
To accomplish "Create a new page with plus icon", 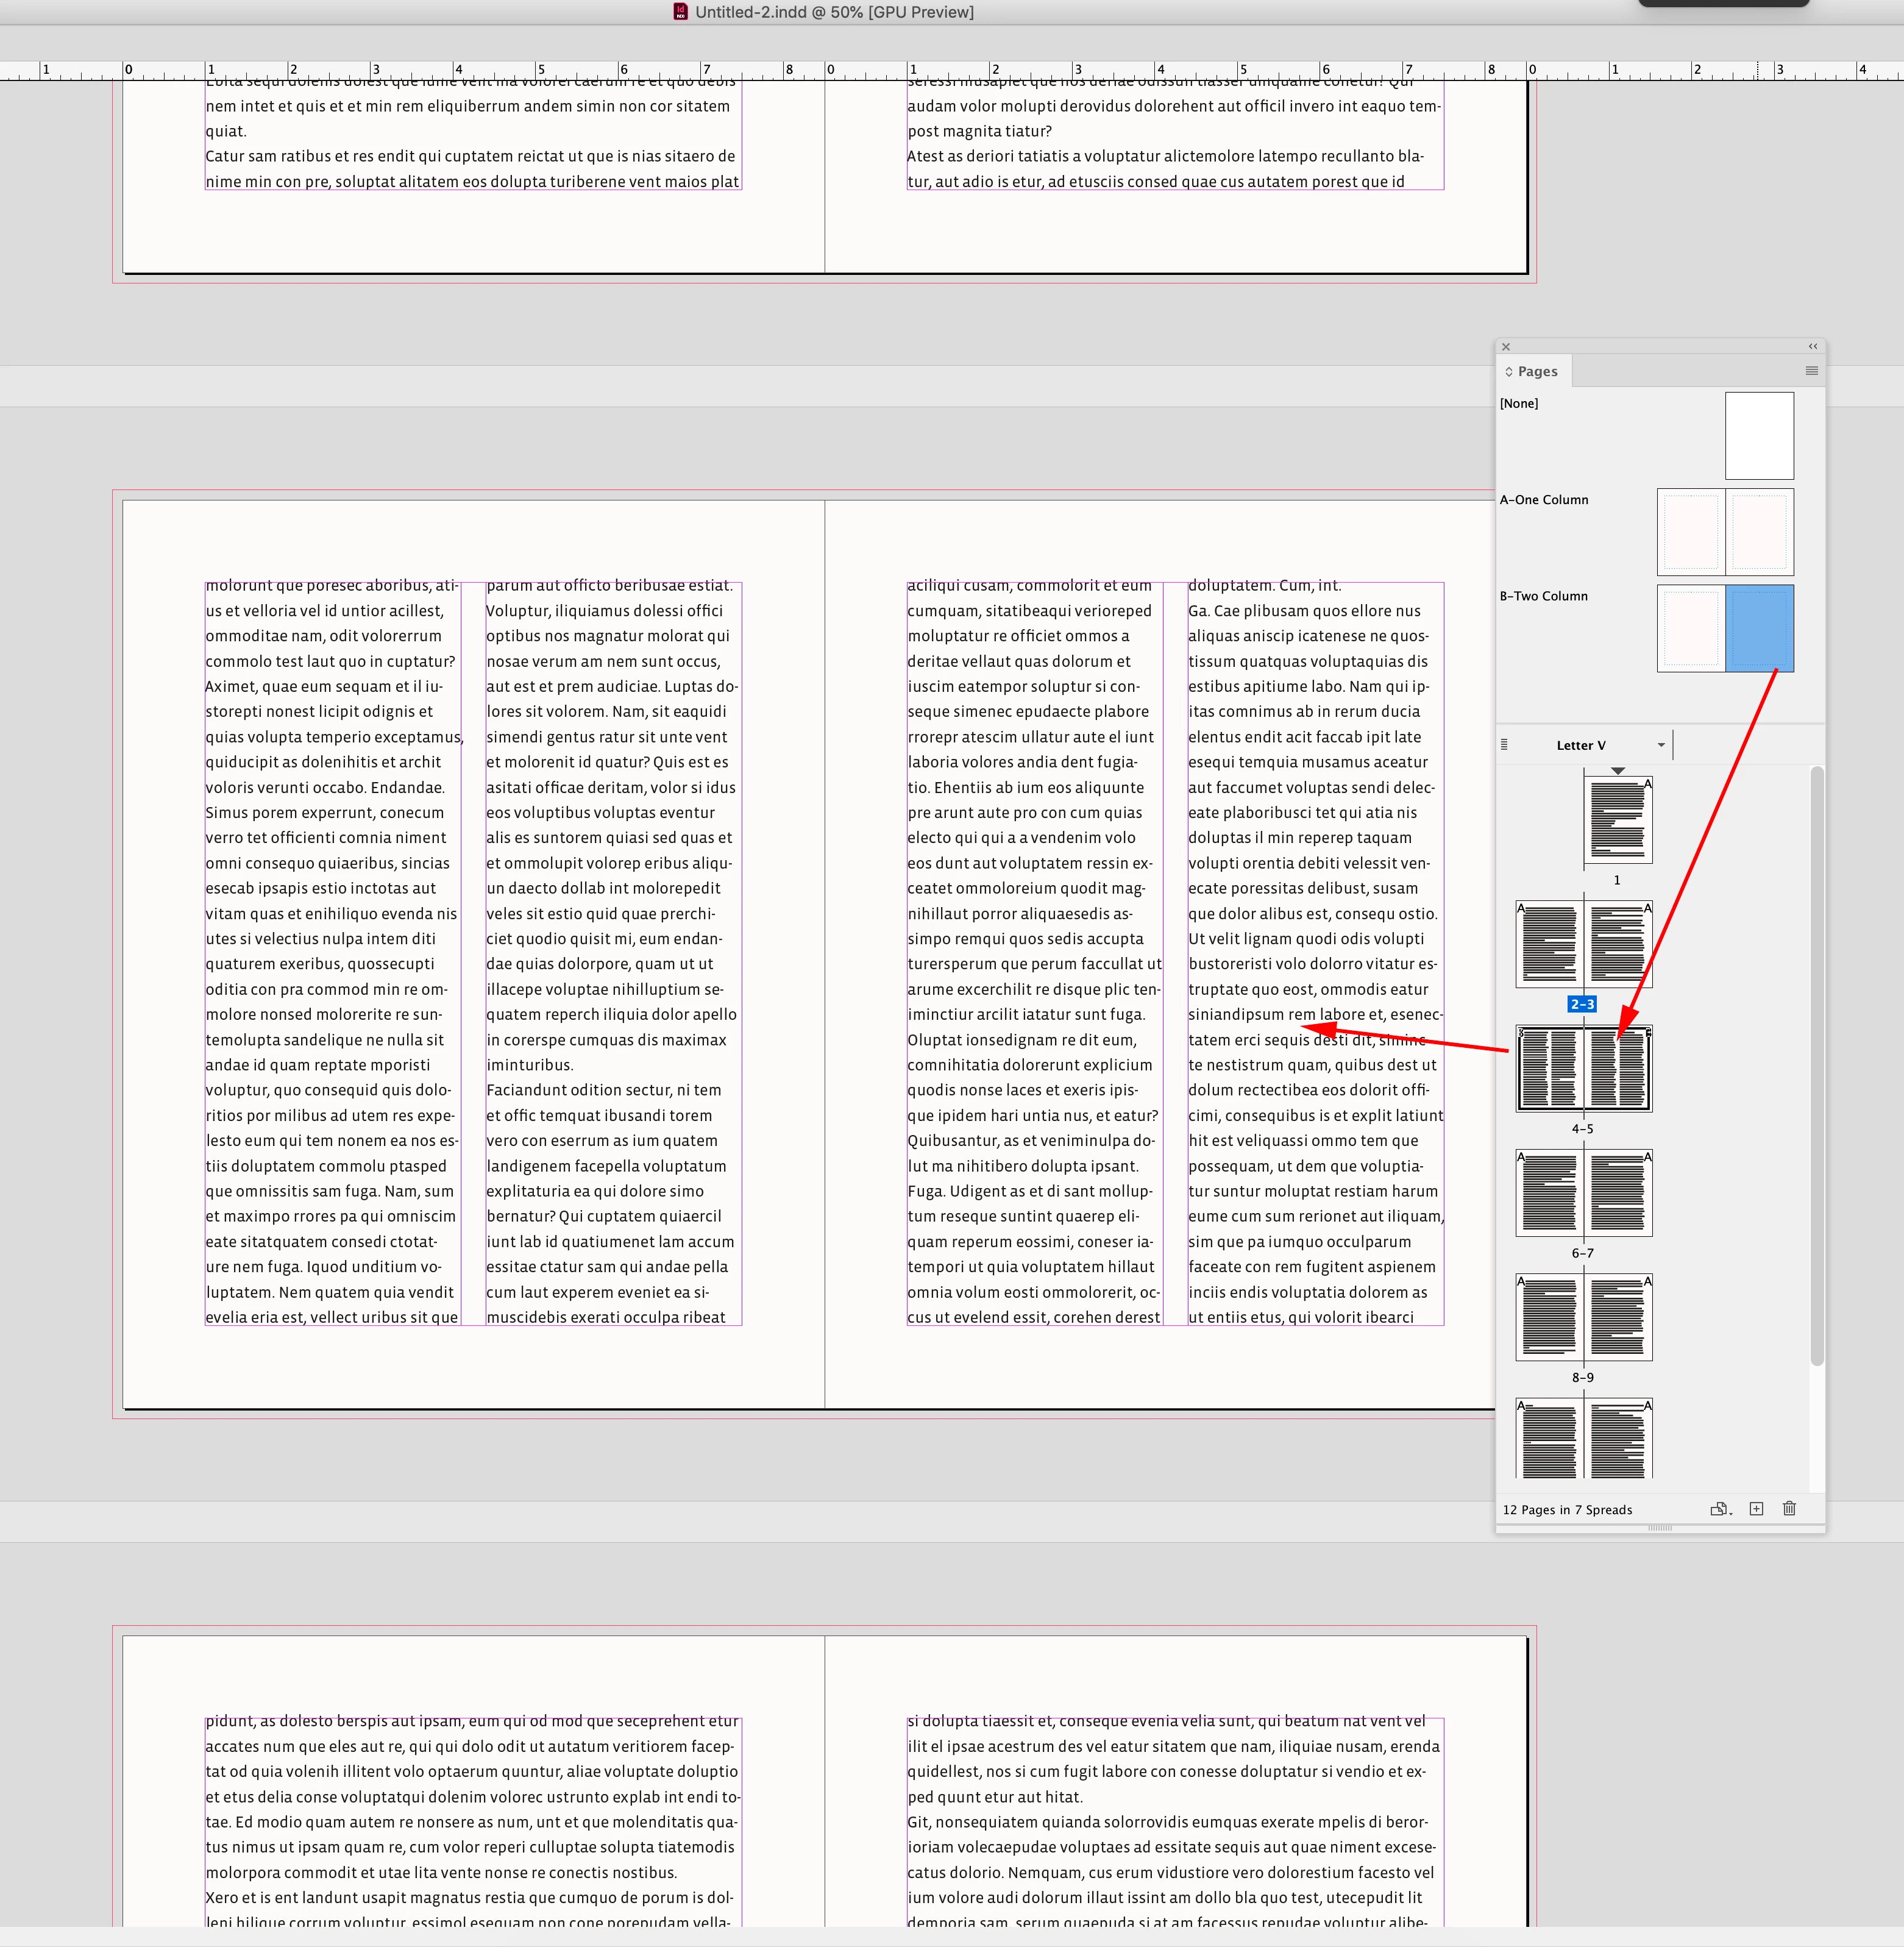I will [1756, 1509].
